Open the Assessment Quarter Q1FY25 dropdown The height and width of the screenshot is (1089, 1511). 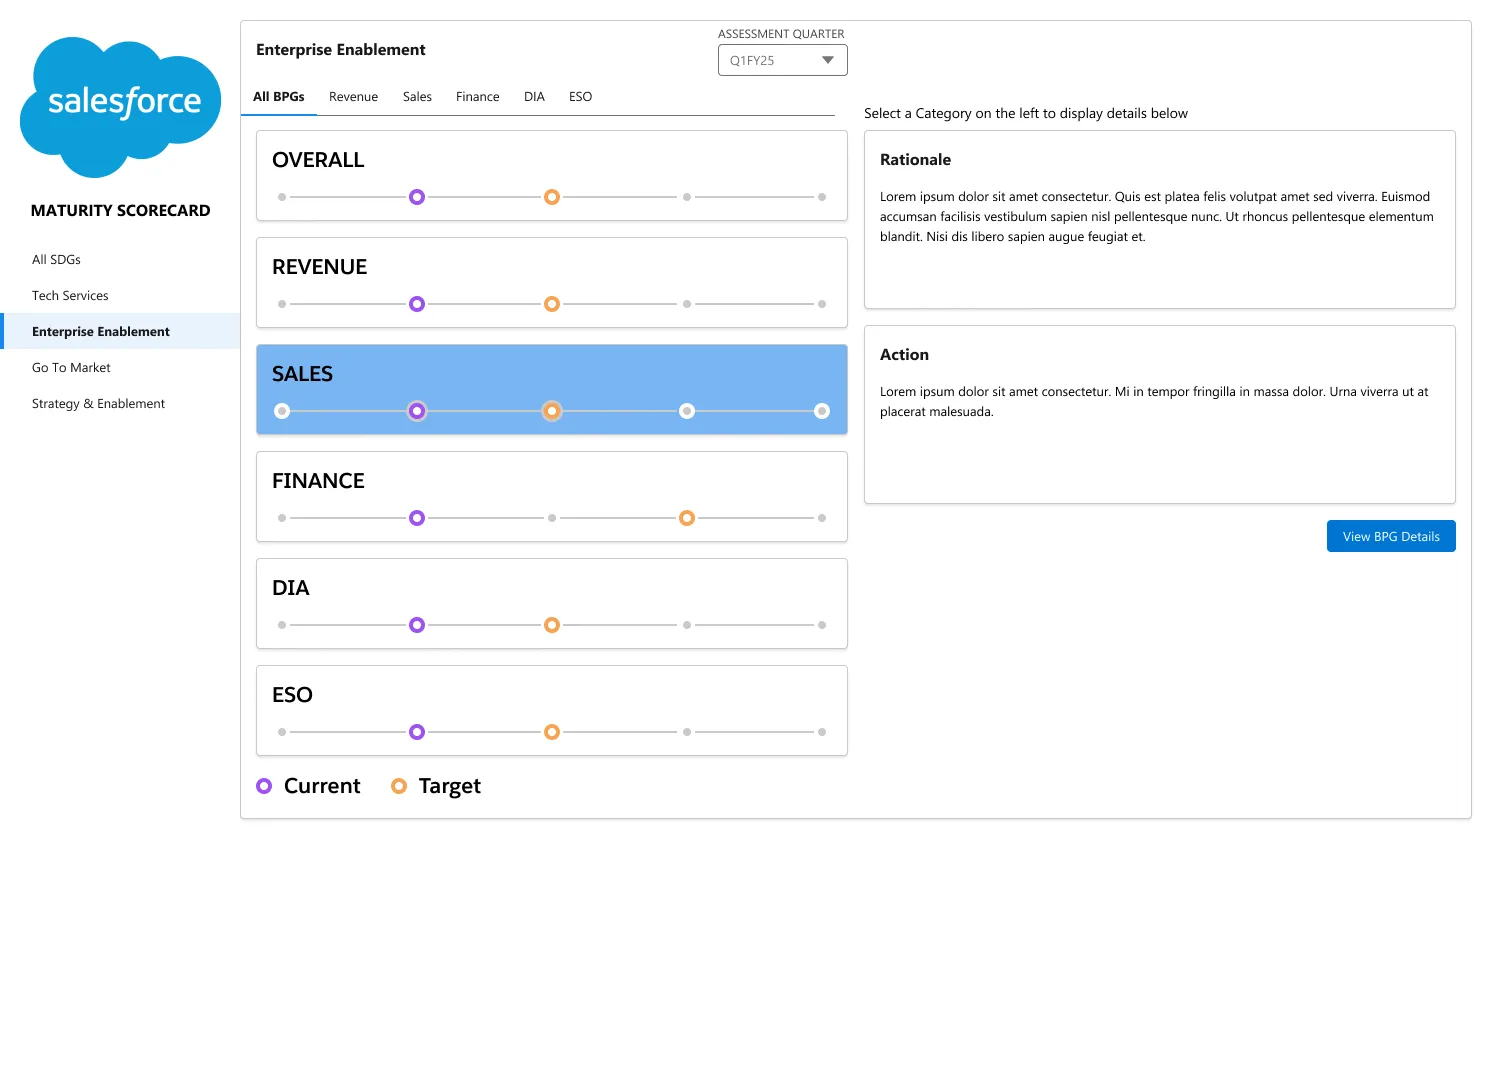pos(782,60)
